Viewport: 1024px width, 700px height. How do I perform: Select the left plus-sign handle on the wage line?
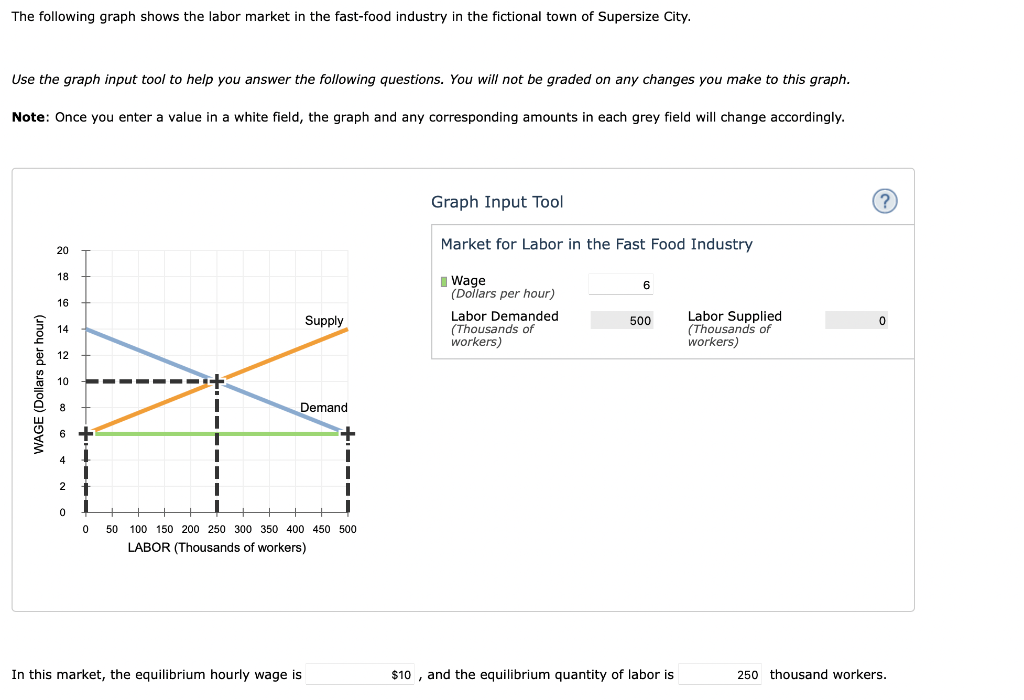(85, 431)
